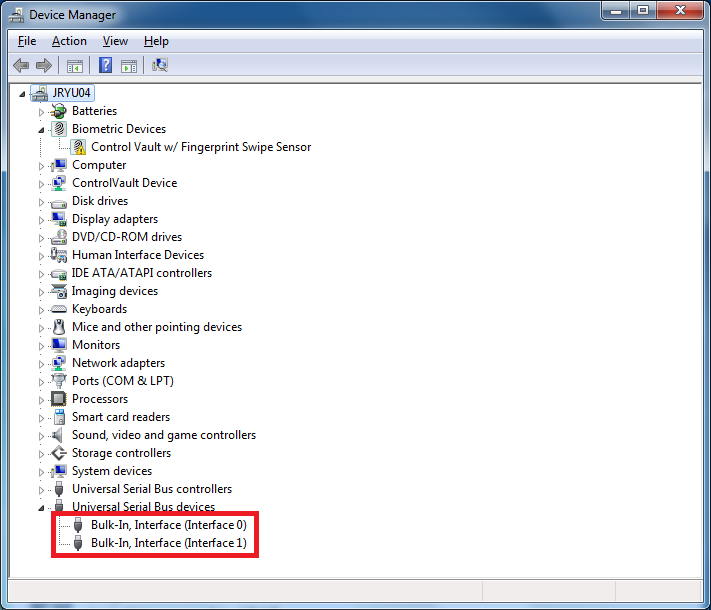Select Bulk-In, Interface (Interface 0)
Viewport: 711px width, 610px height.
tap(169, 525)
